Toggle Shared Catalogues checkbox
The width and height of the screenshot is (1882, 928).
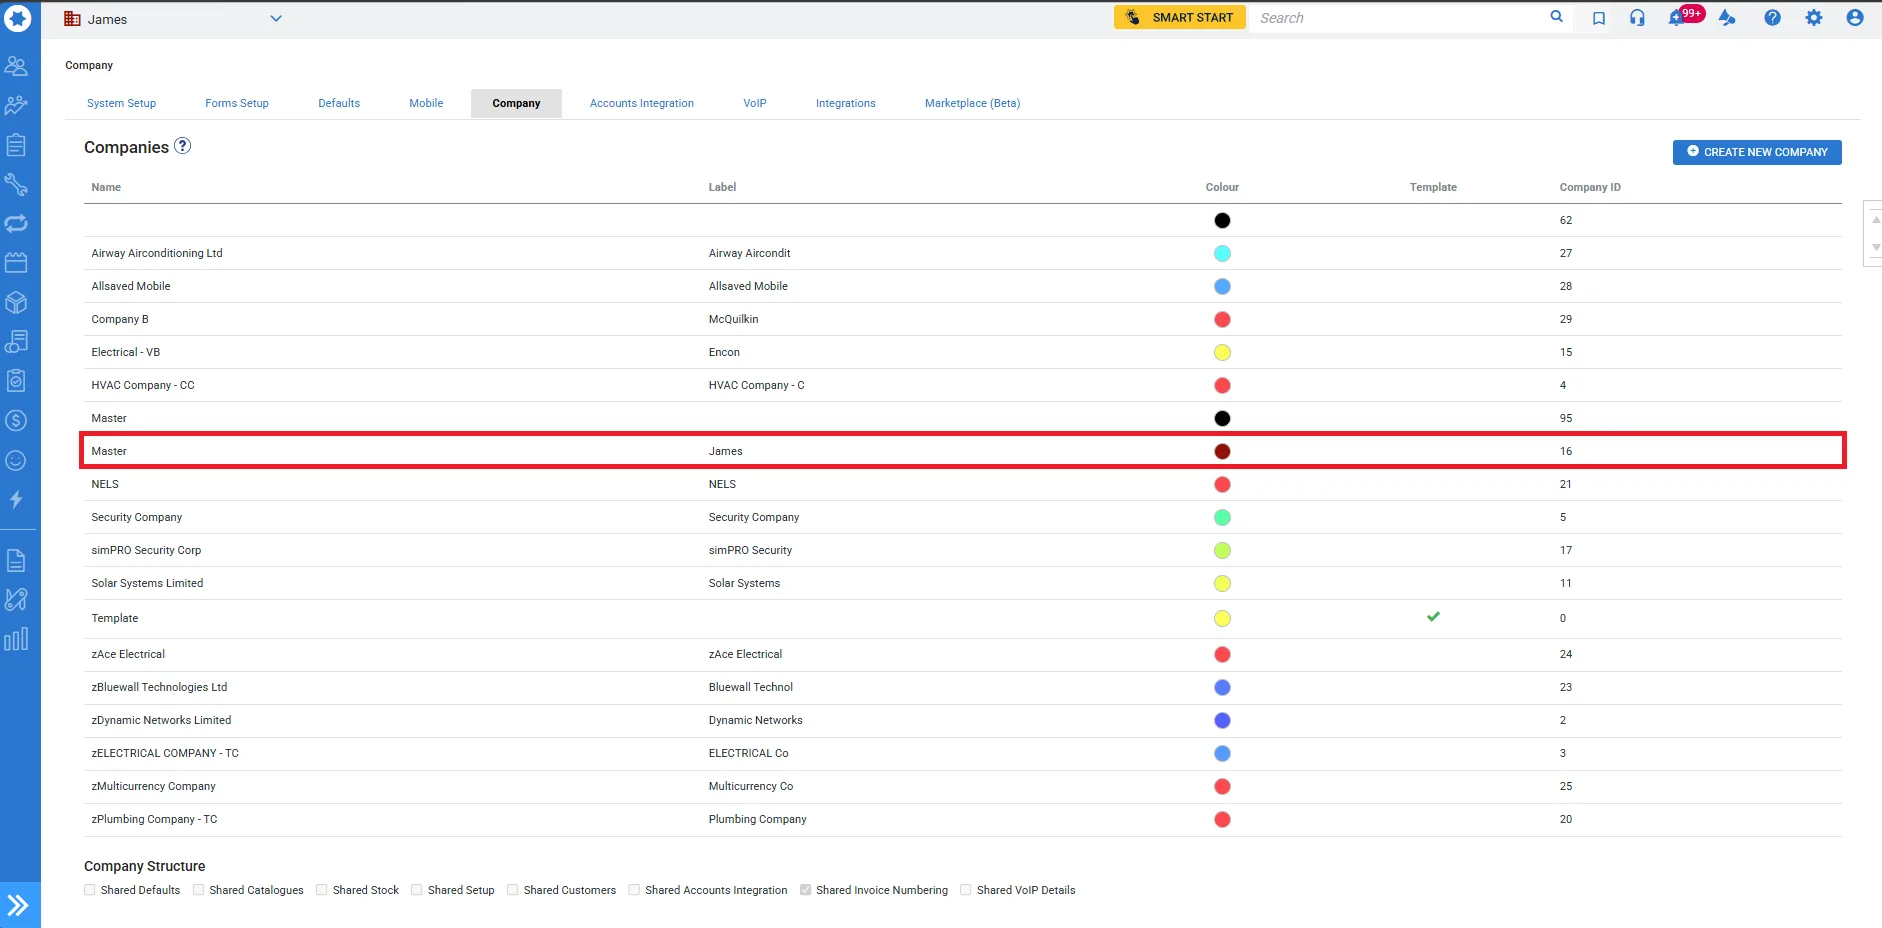click(199, 890)
